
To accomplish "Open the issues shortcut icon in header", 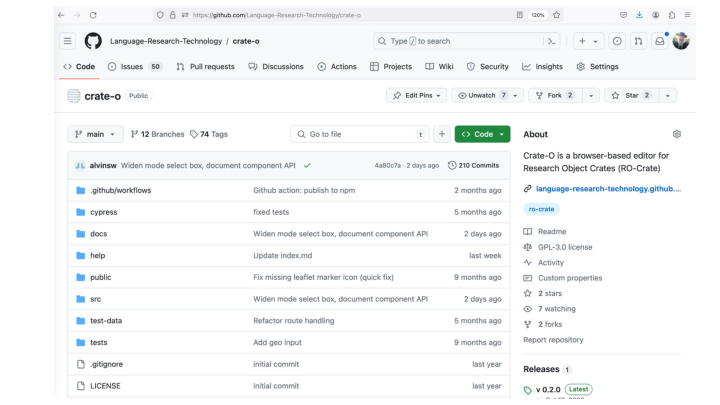I will (x=617, y=41).
